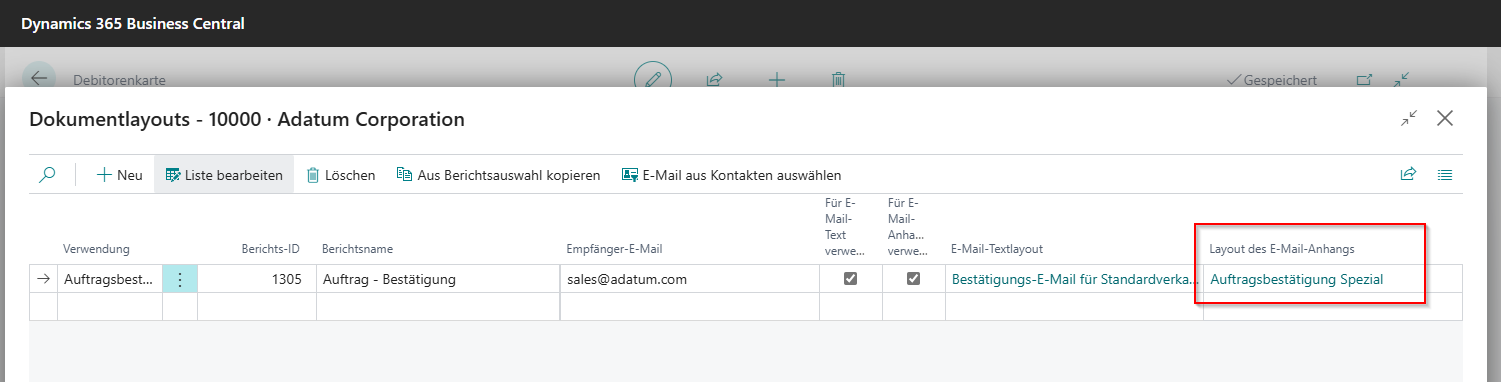The height and width of the screenshot is (382, 1501).
Task: Click the Verwendung cell Auftragsbest...
Action: click(x=110, y=280)
